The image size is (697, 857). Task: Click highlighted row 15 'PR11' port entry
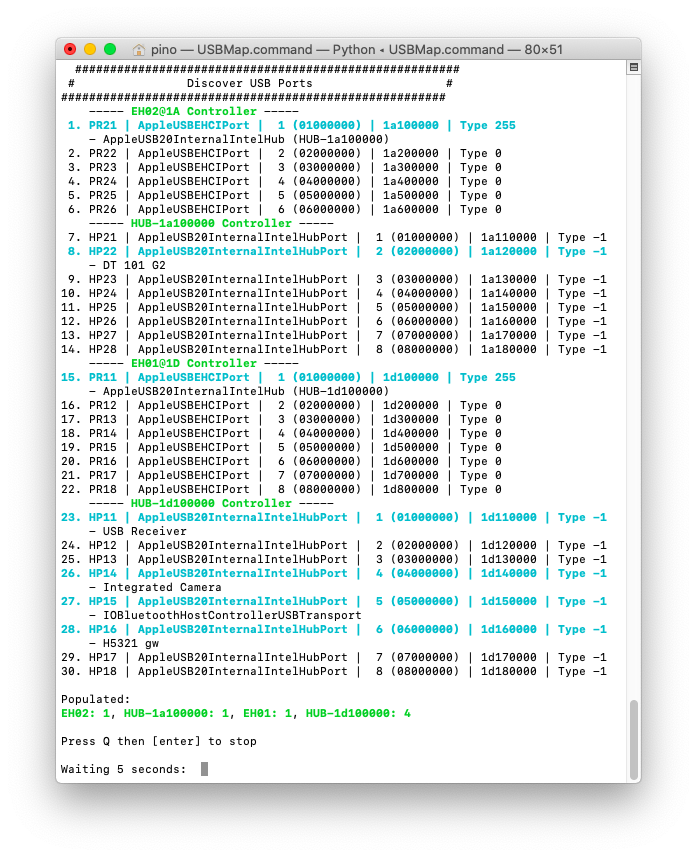pyautogui.click(x=288, y=378)
